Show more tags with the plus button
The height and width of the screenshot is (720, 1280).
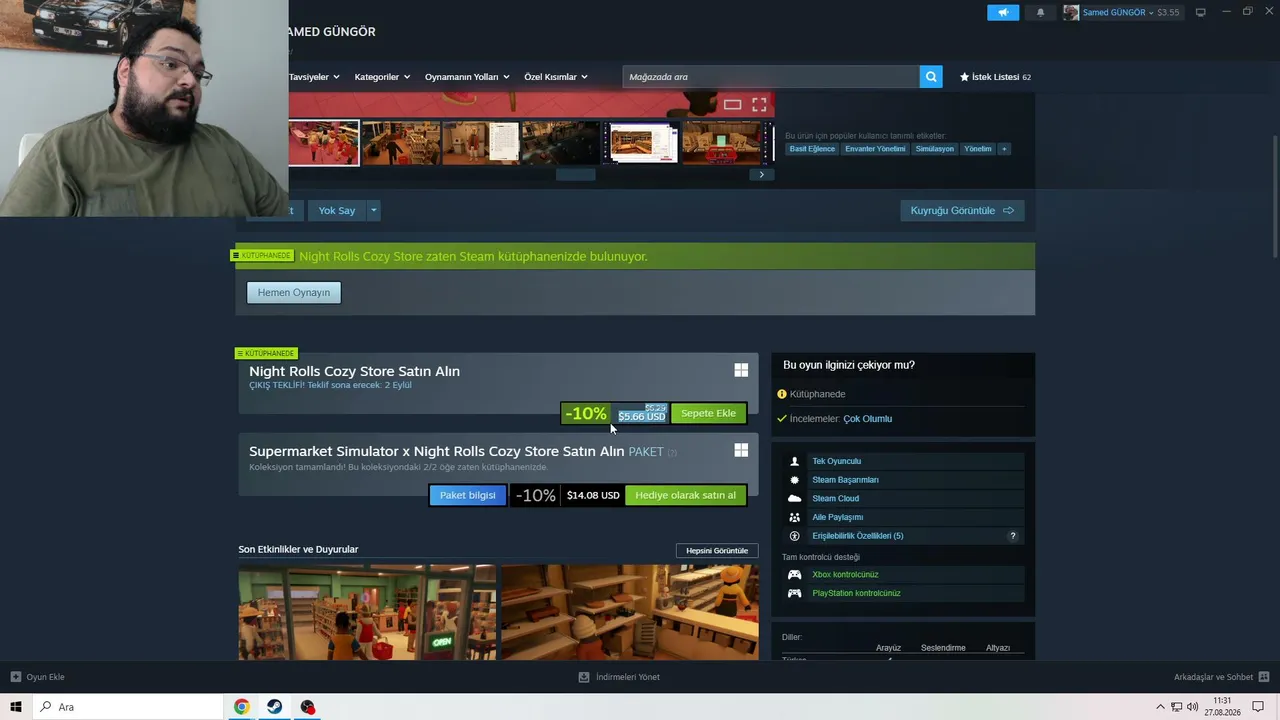(x=1004, y=149)
